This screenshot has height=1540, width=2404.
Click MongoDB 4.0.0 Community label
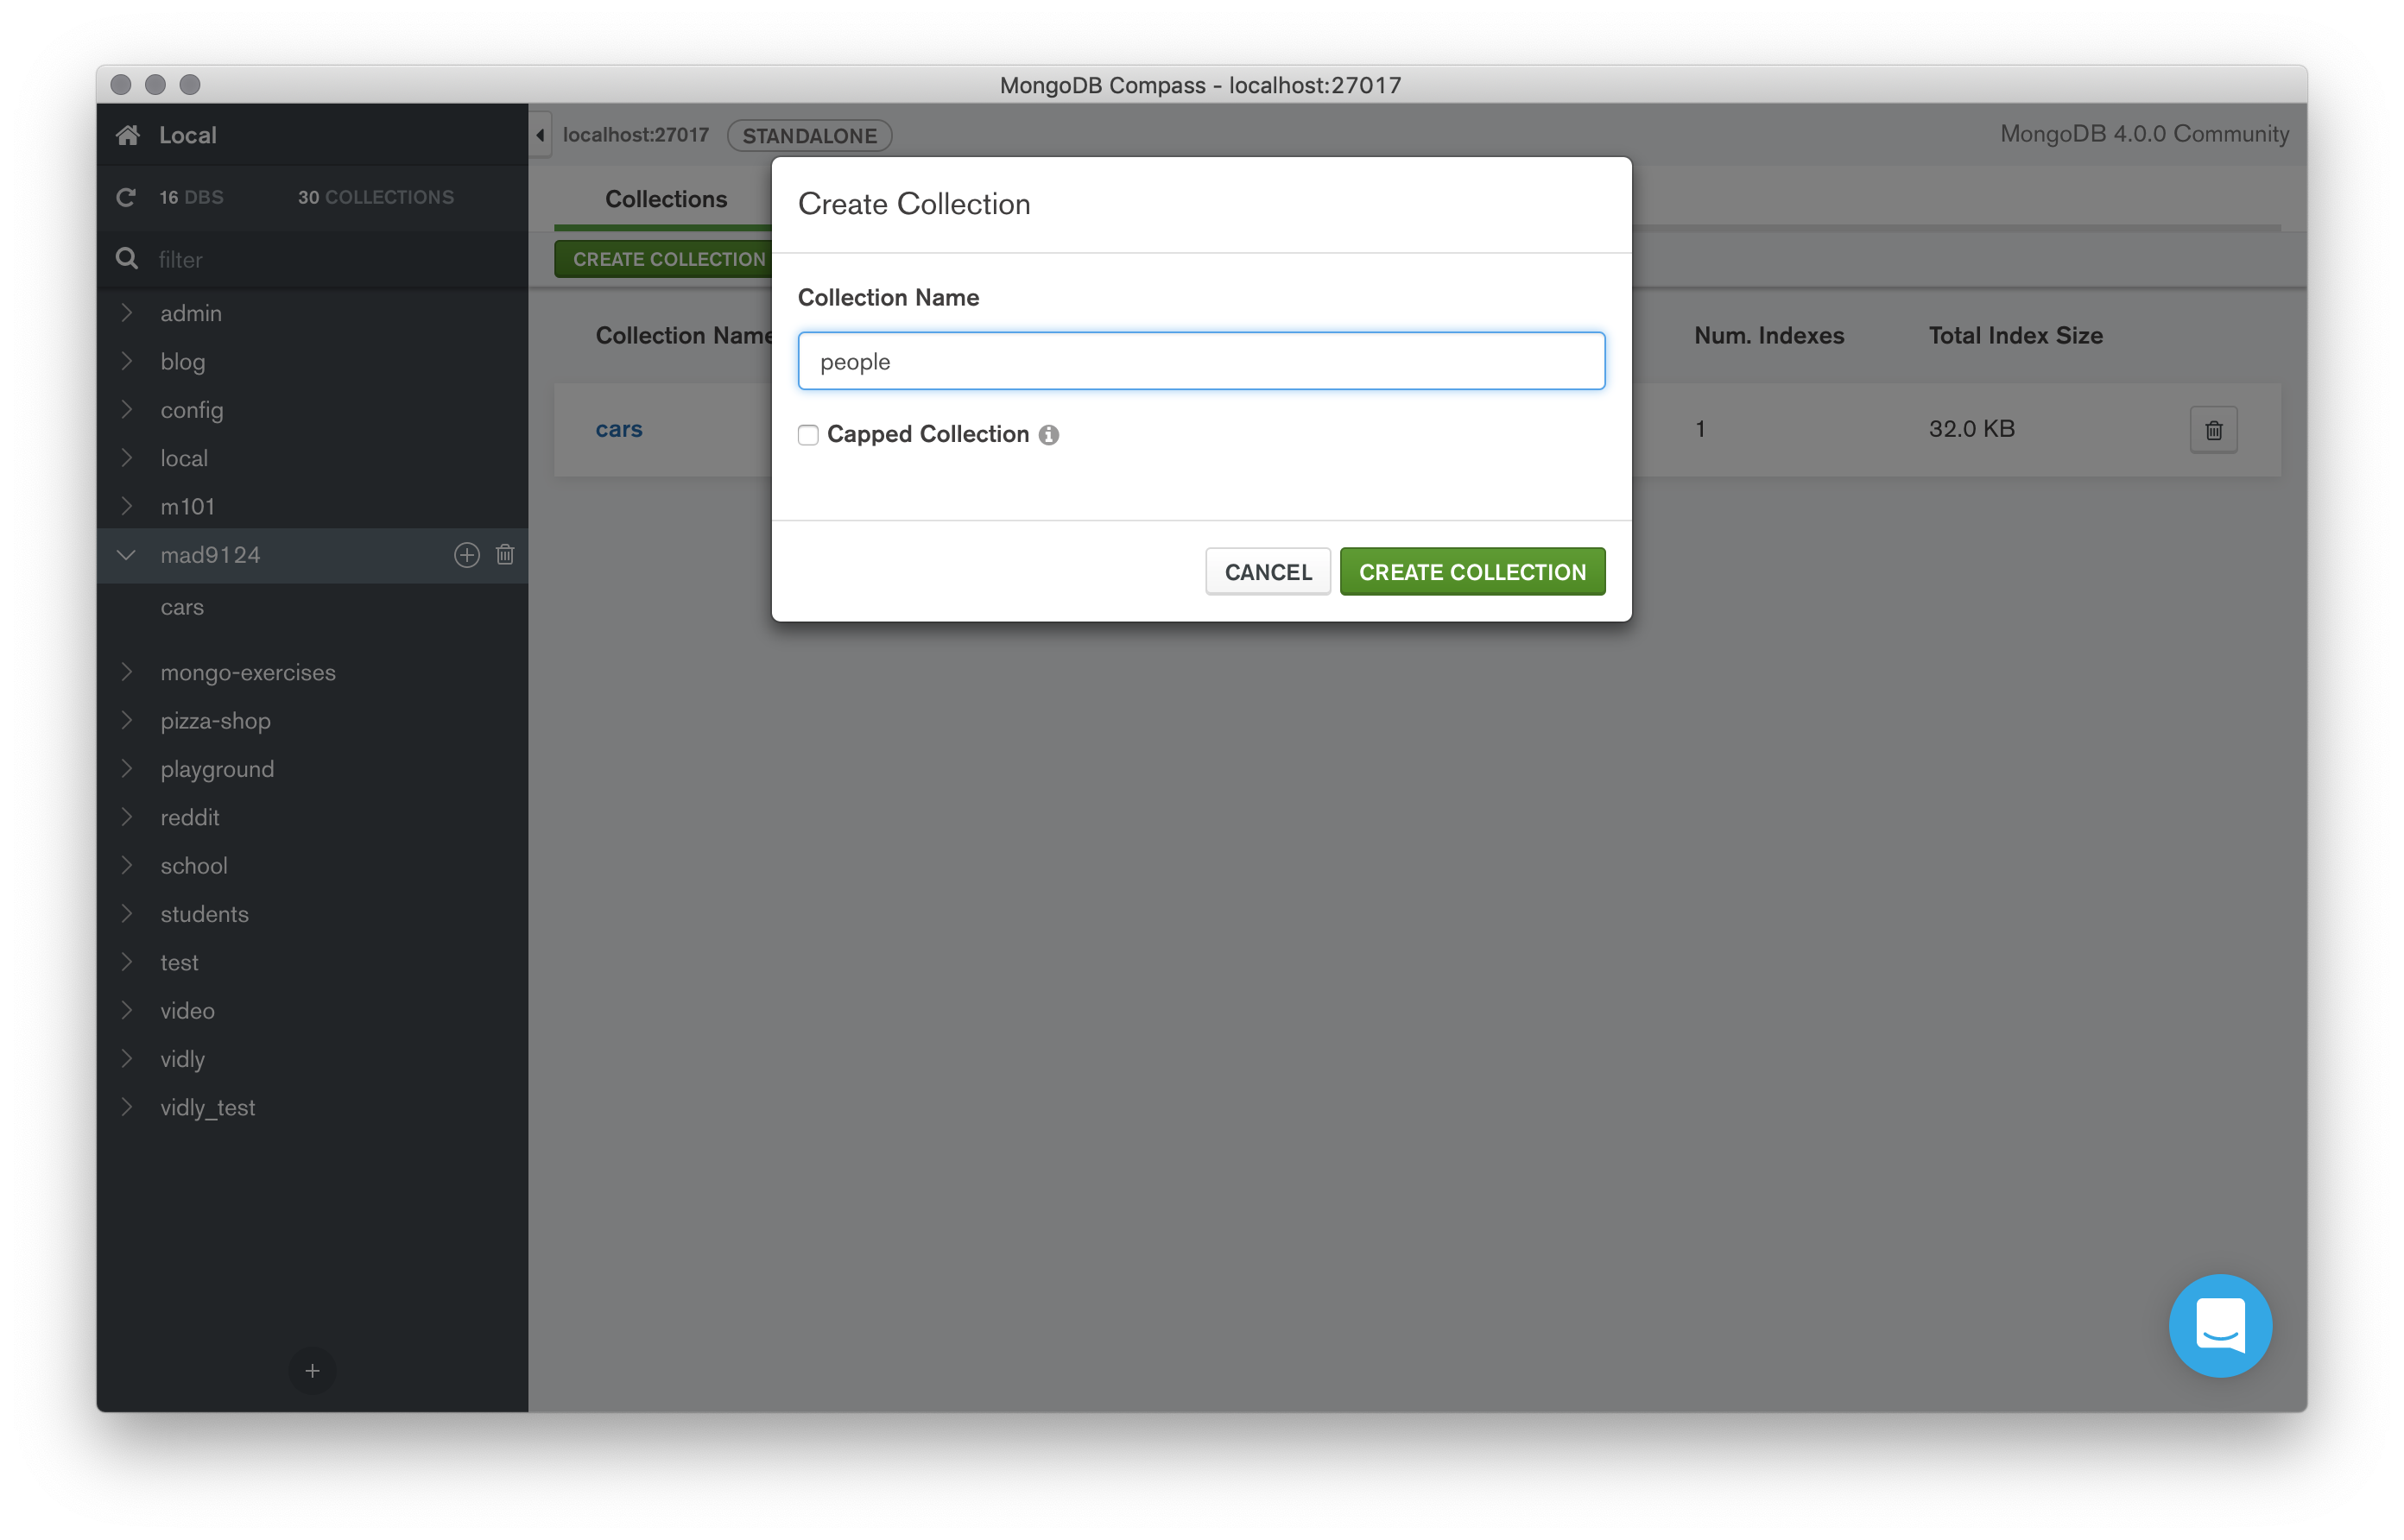2144,134
